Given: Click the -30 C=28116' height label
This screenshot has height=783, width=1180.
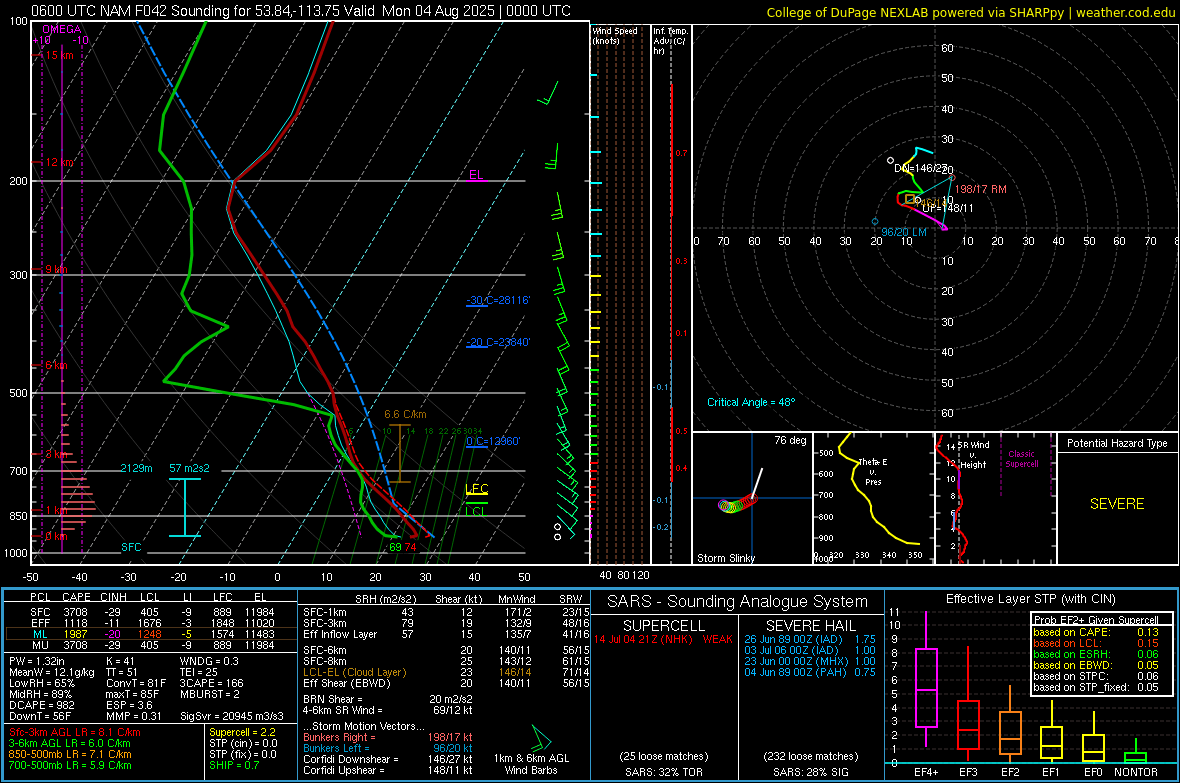Looking at the screenshot, I should [x=497, y=300].
